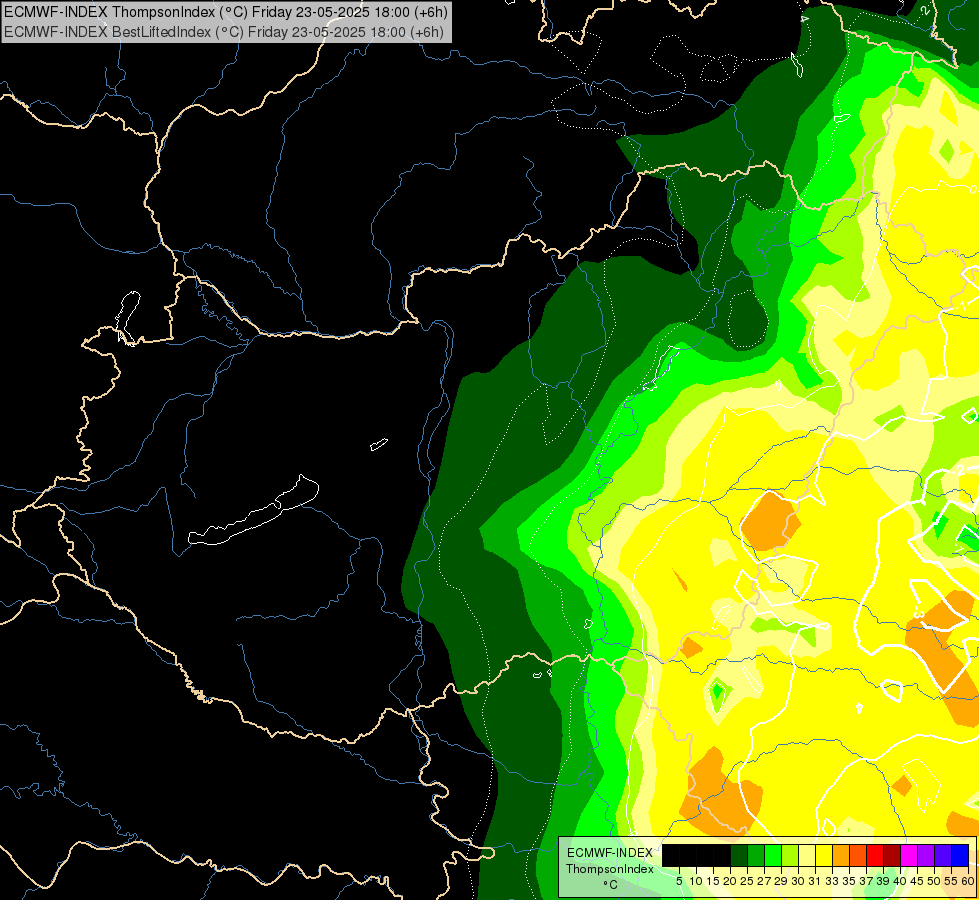Click the legend scale value 35
This screenshot has width=979, height=900.
pos(849,881)
